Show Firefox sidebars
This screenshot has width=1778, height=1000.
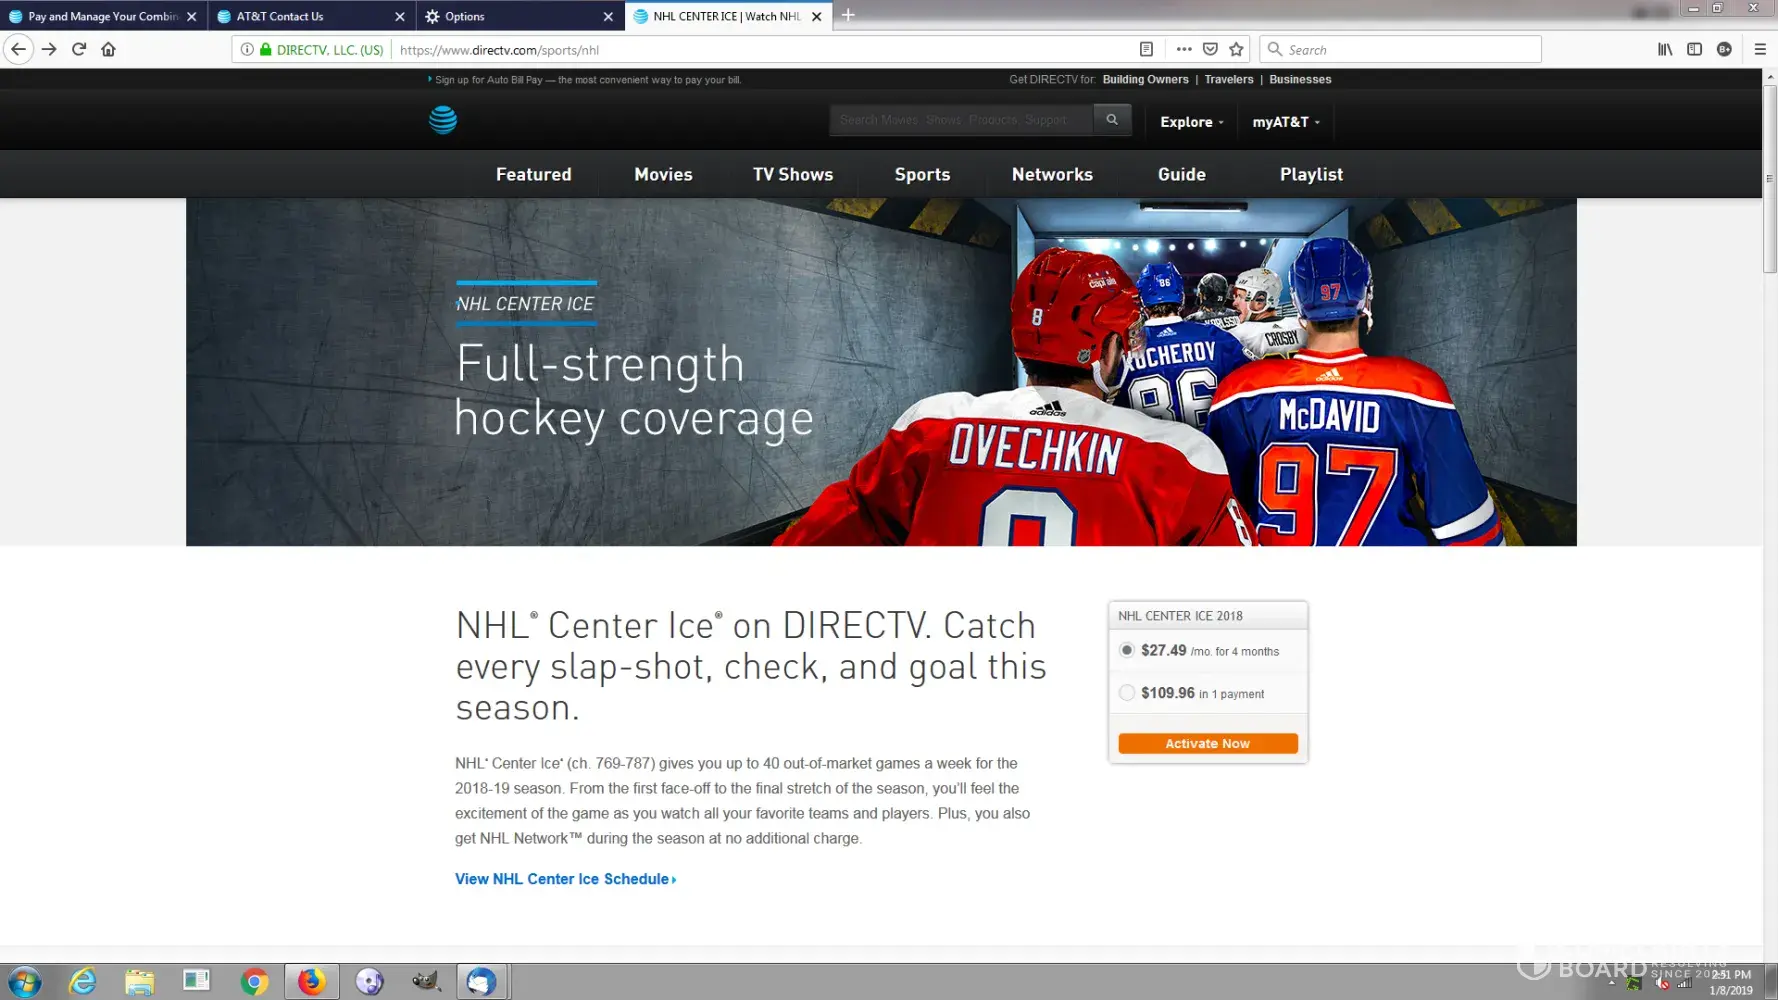coord(1694,49)
